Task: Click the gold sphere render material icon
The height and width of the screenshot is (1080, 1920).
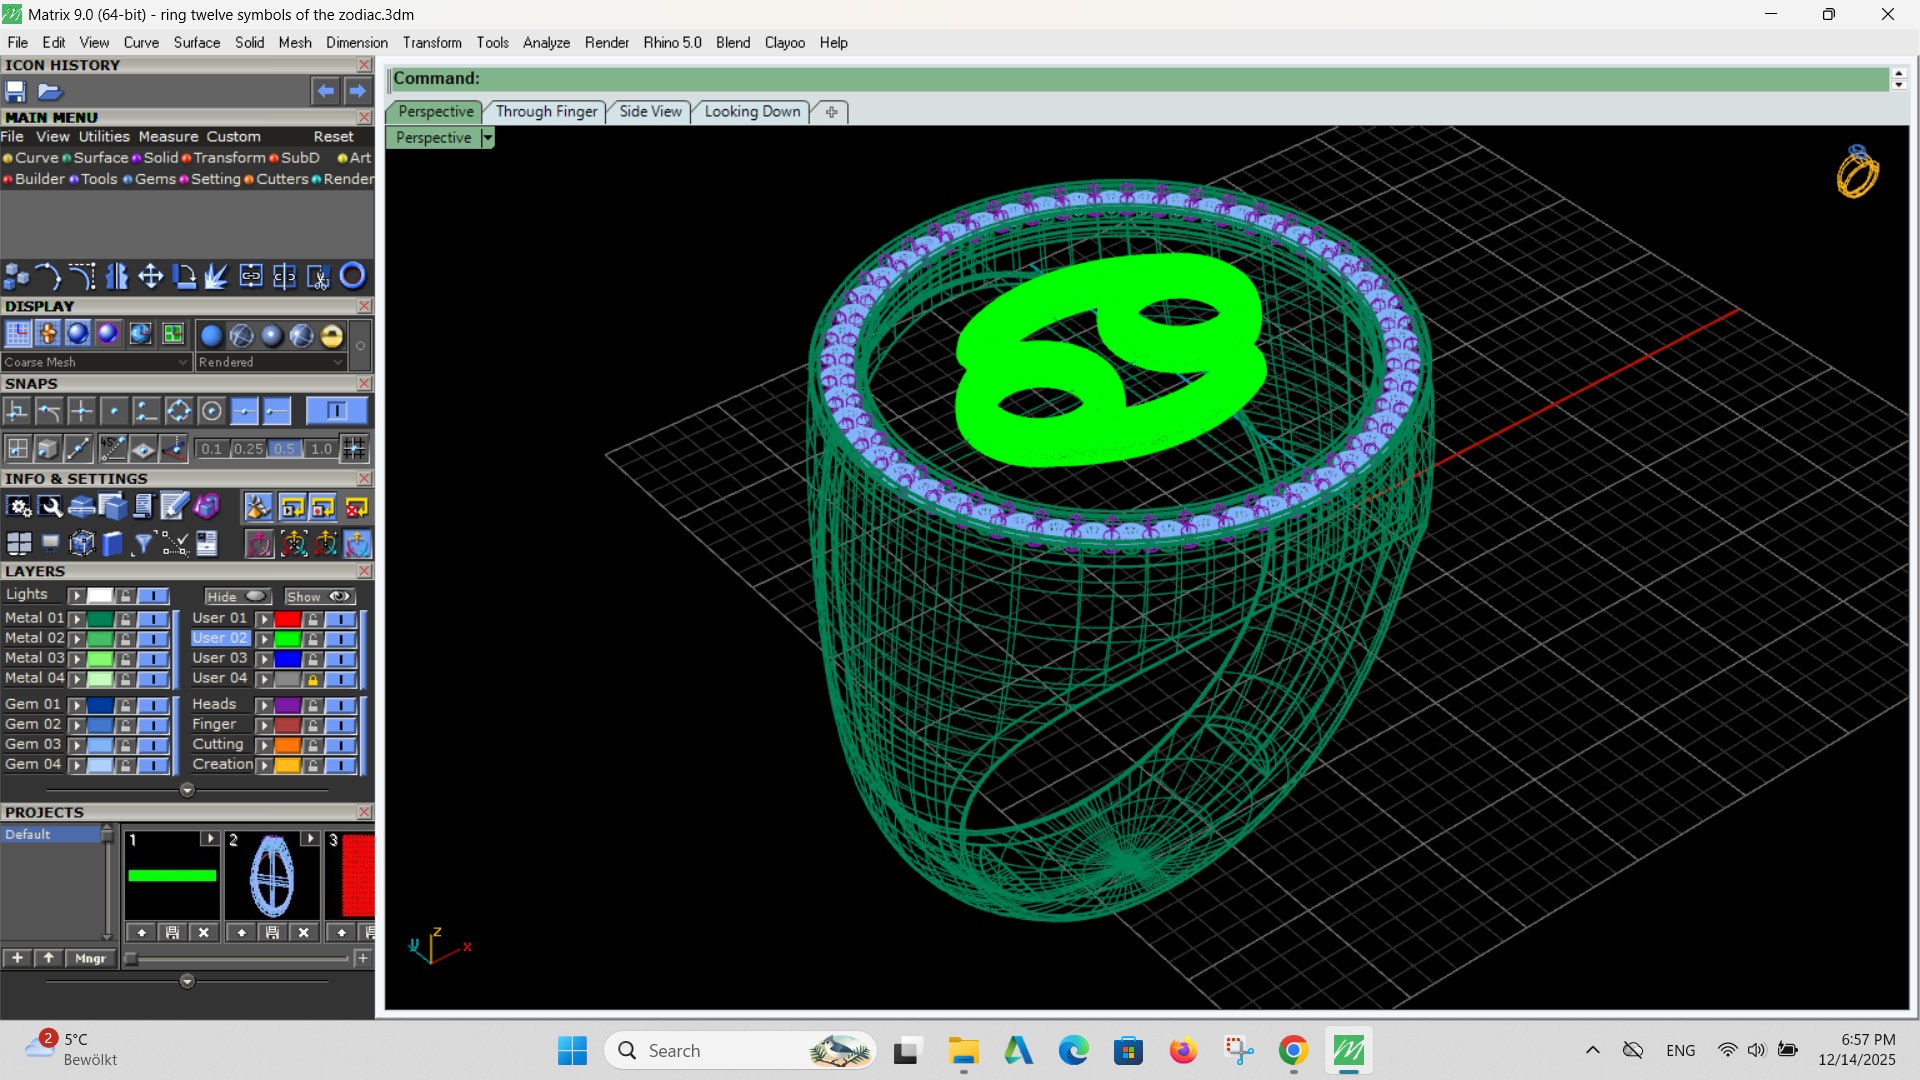Action: [332, 336]
